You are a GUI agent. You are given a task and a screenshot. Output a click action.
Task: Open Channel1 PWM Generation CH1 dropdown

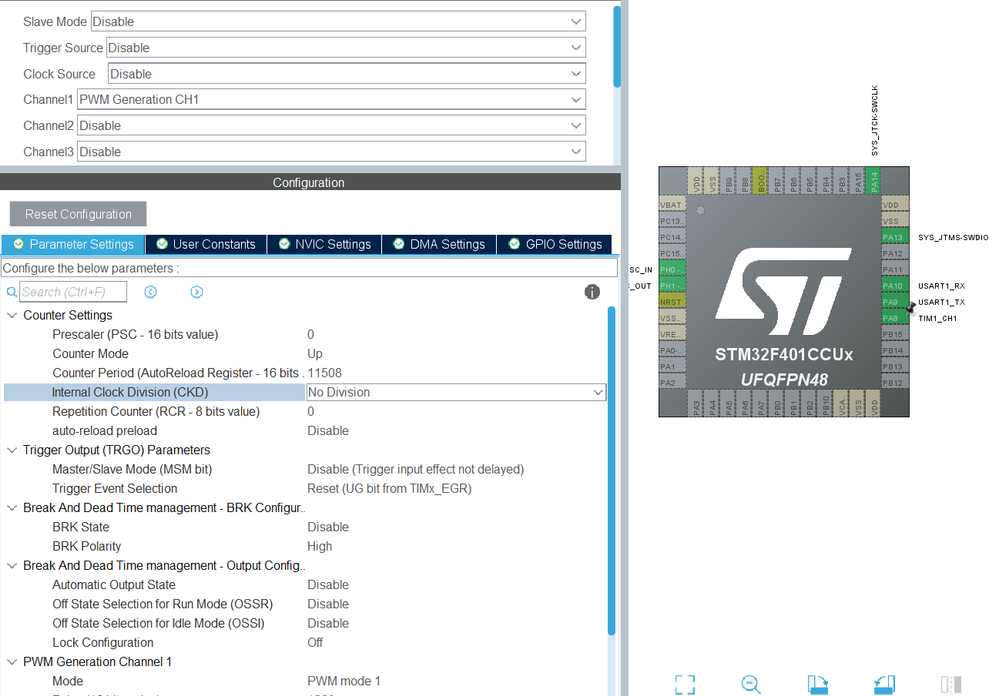(331, 99)
